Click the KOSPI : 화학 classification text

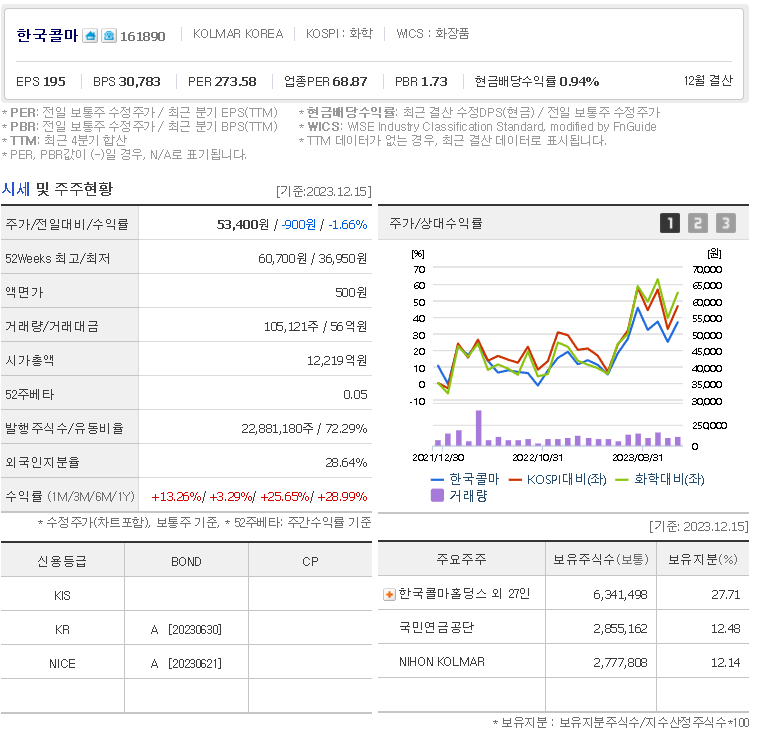click(x=339, y=34)
